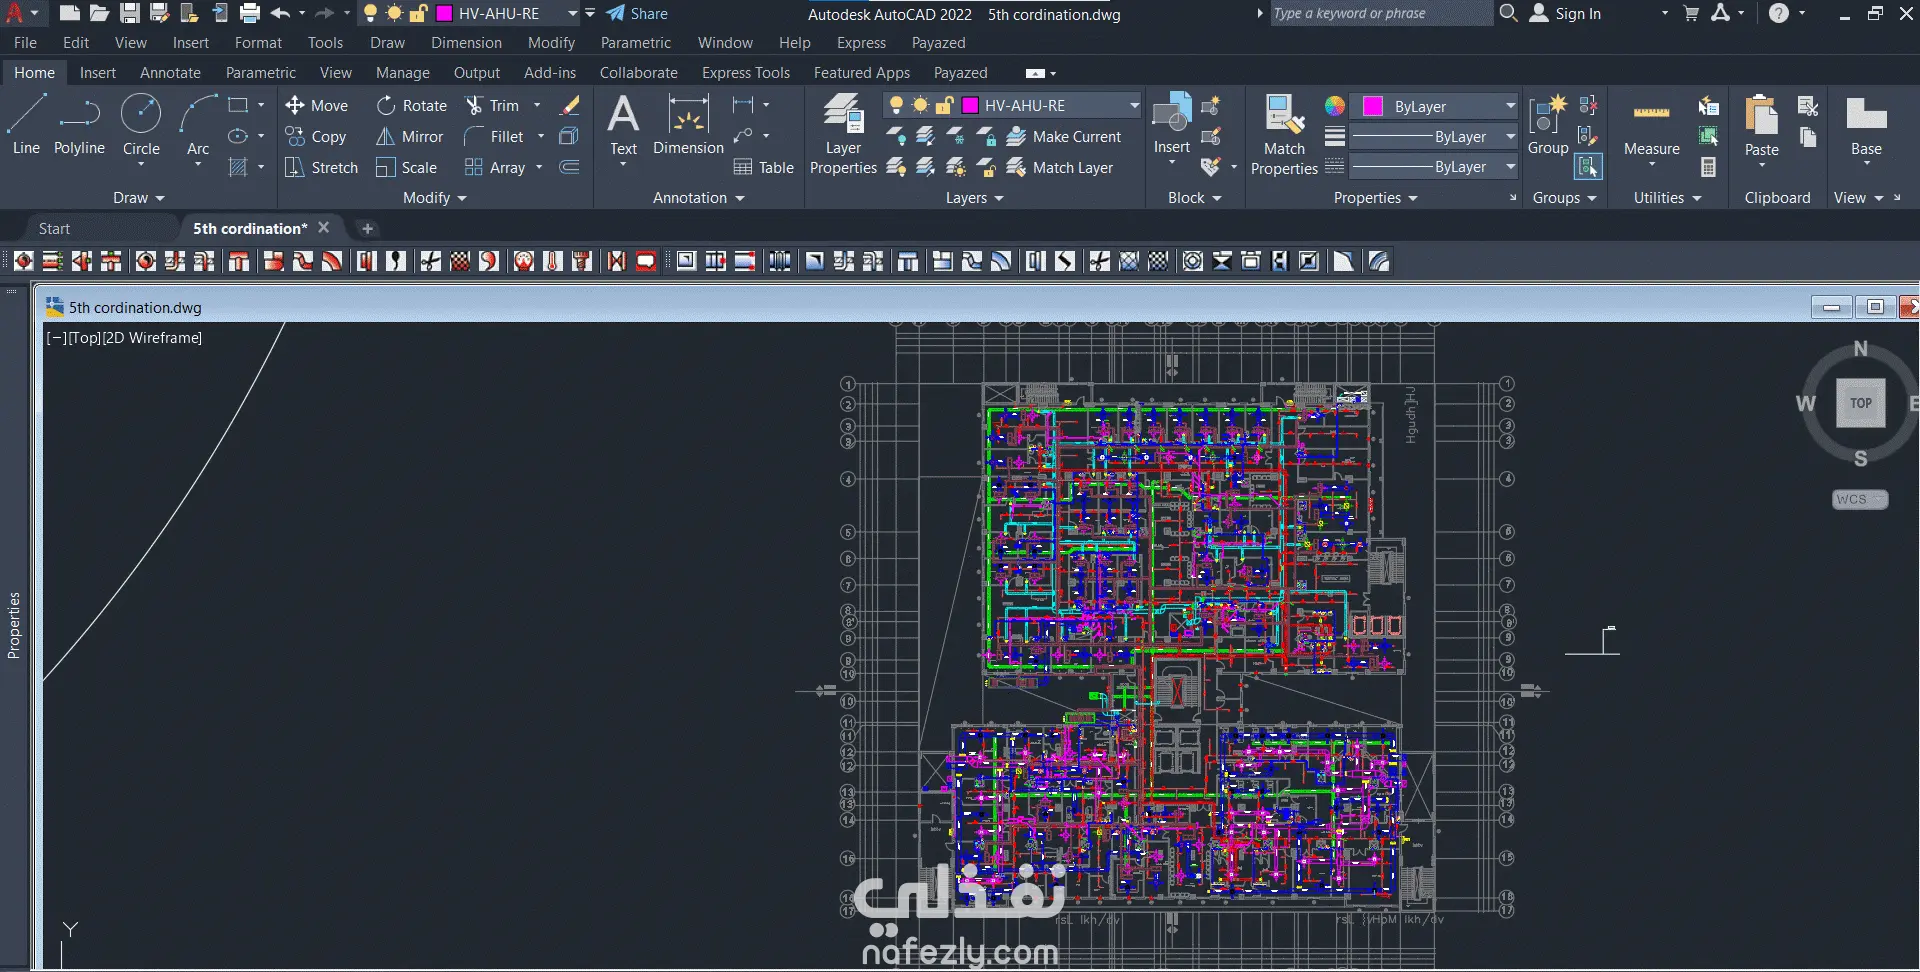Click the Scale tool

click(x=406, y=168)
